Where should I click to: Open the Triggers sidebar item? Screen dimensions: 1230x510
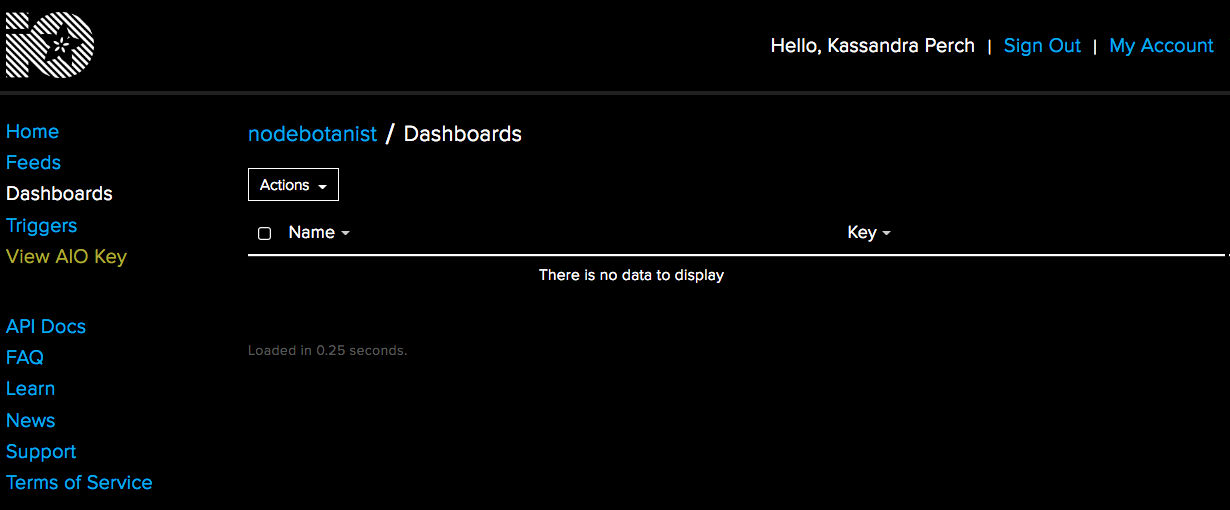click(x=41, y=226)
